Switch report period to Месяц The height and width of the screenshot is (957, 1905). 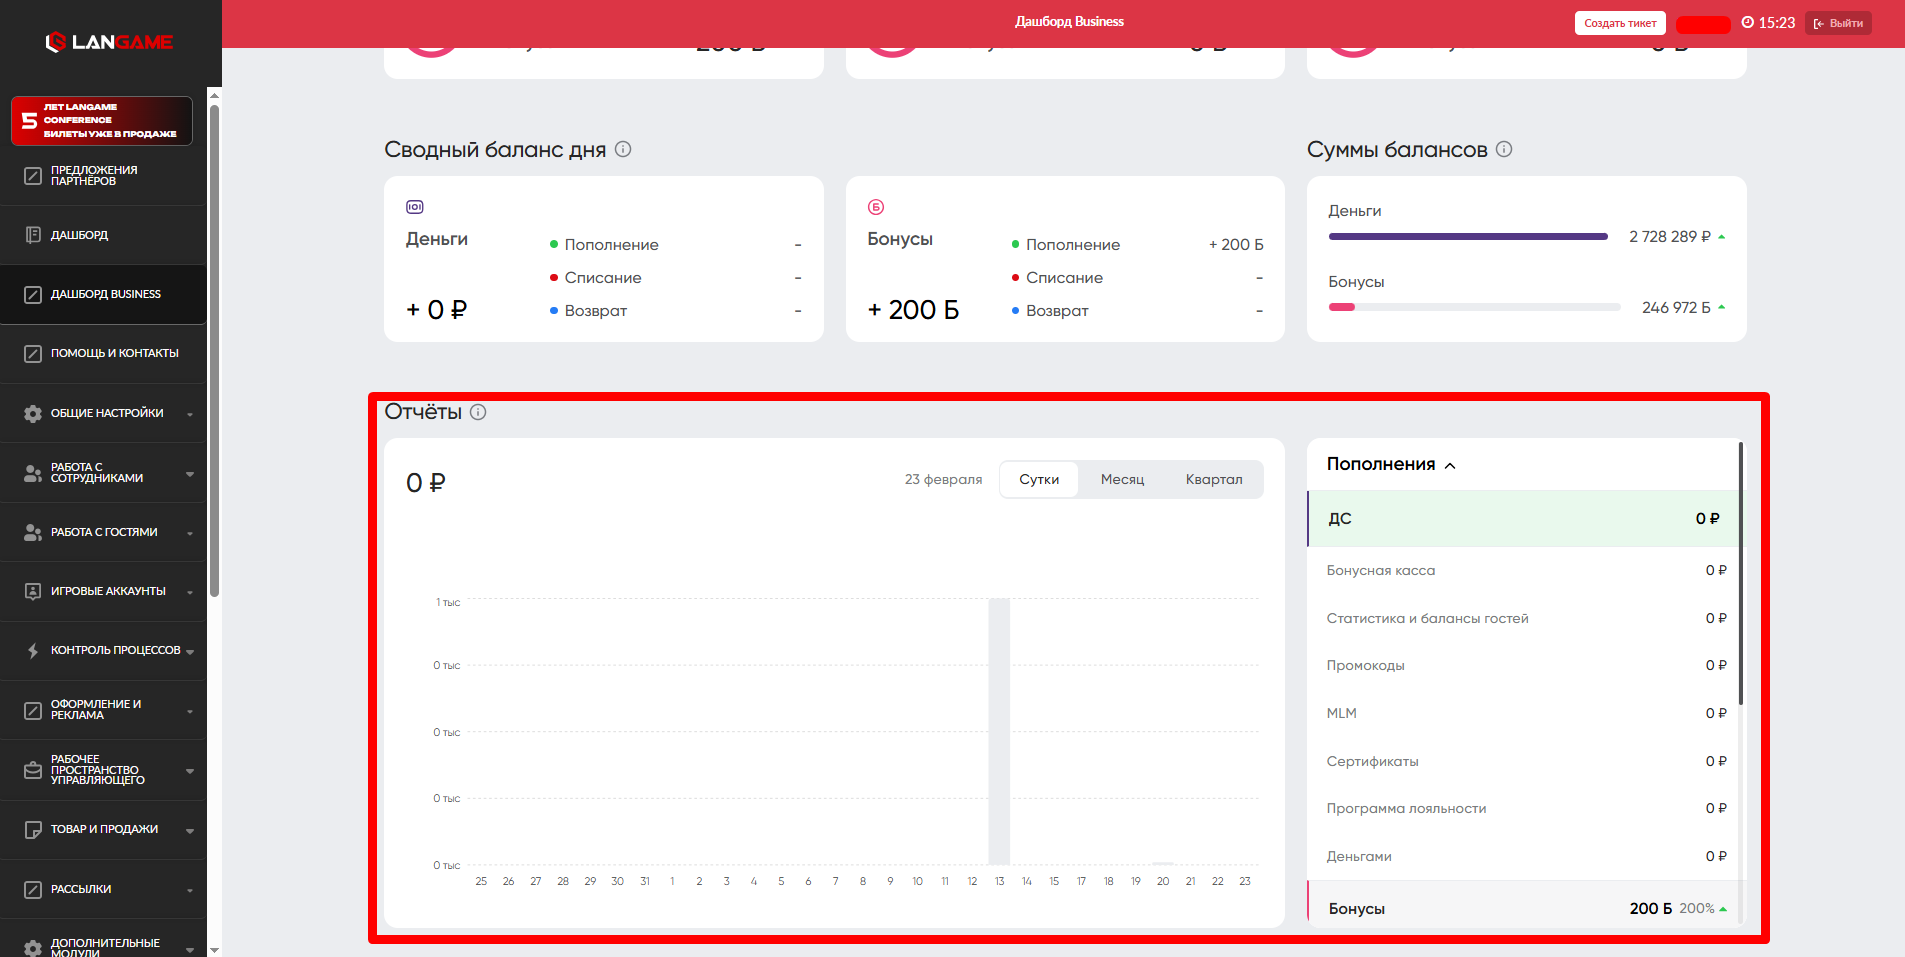[x=1122, y=480]
